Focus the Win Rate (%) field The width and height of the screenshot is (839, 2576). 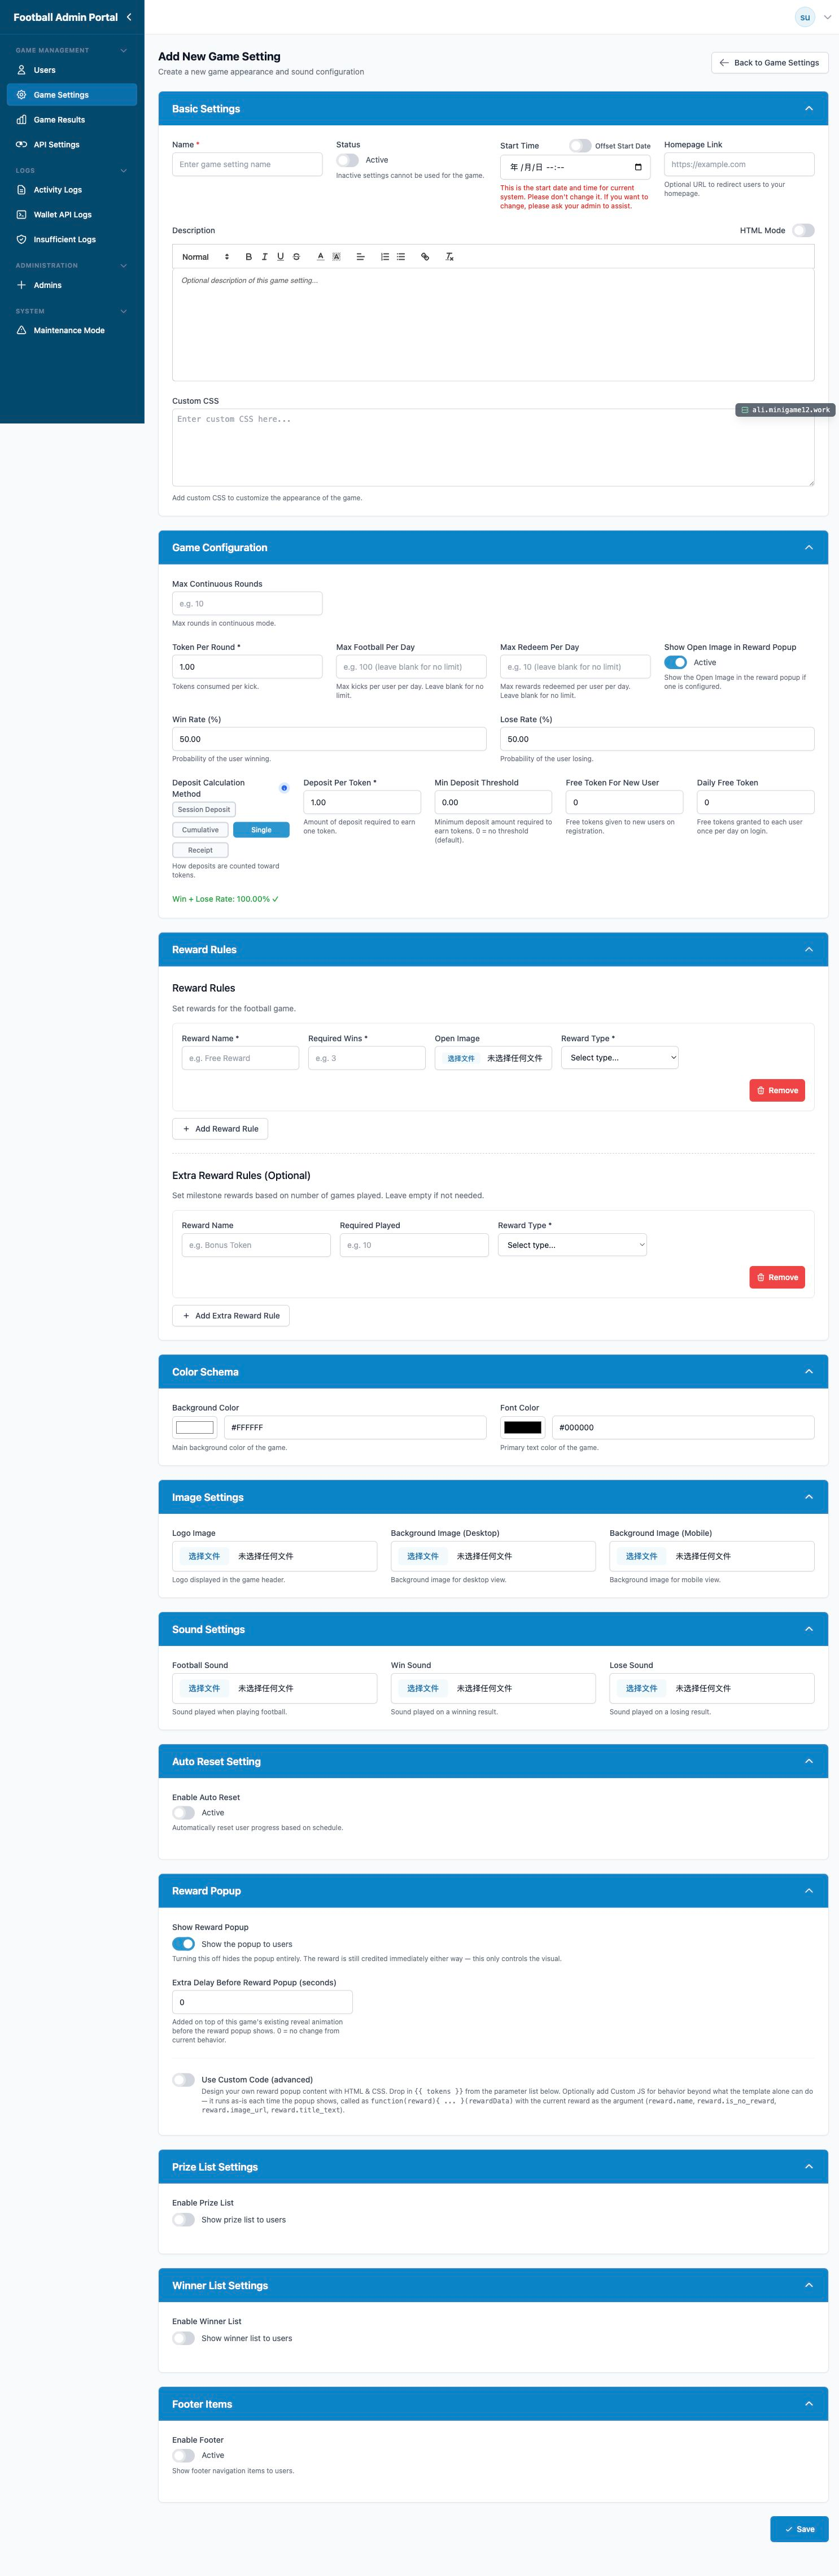click(329, 739)
